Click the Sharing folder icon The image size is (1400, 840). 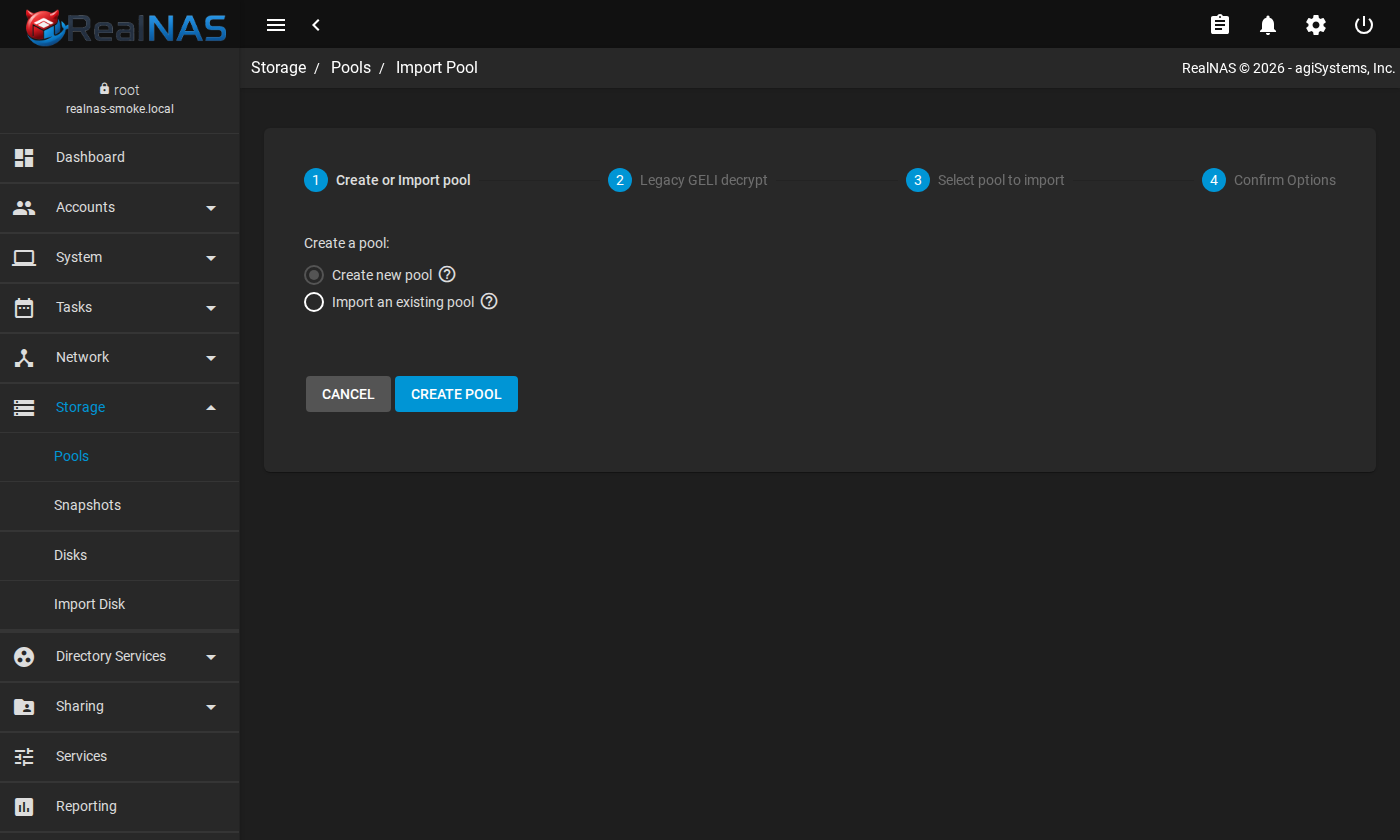(x=24, y=706)
